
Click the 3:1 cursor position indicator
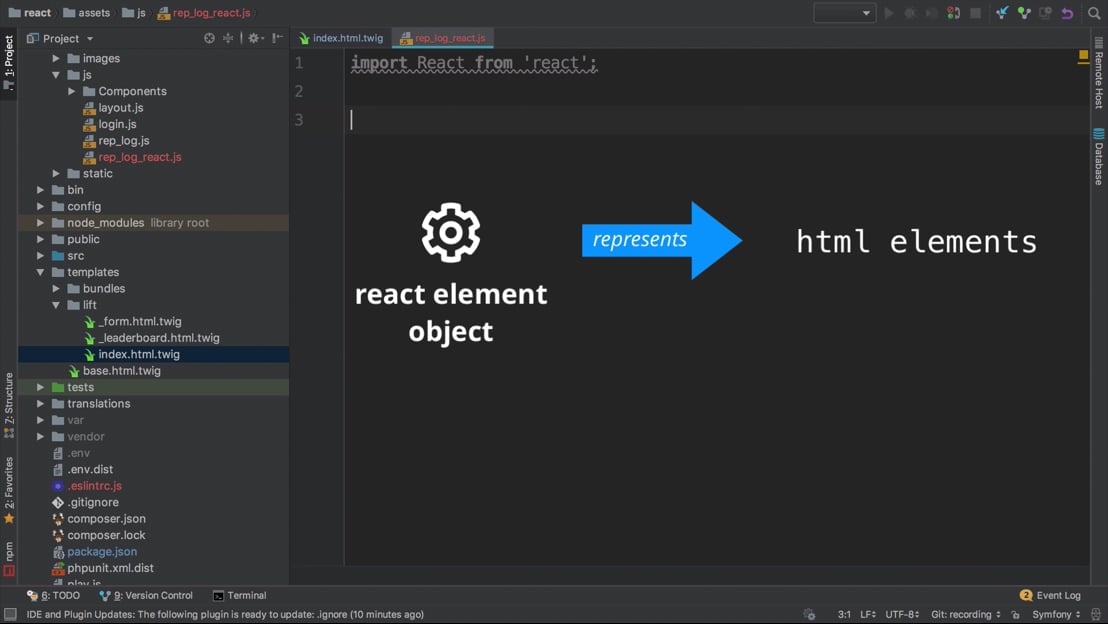[844, 614]
